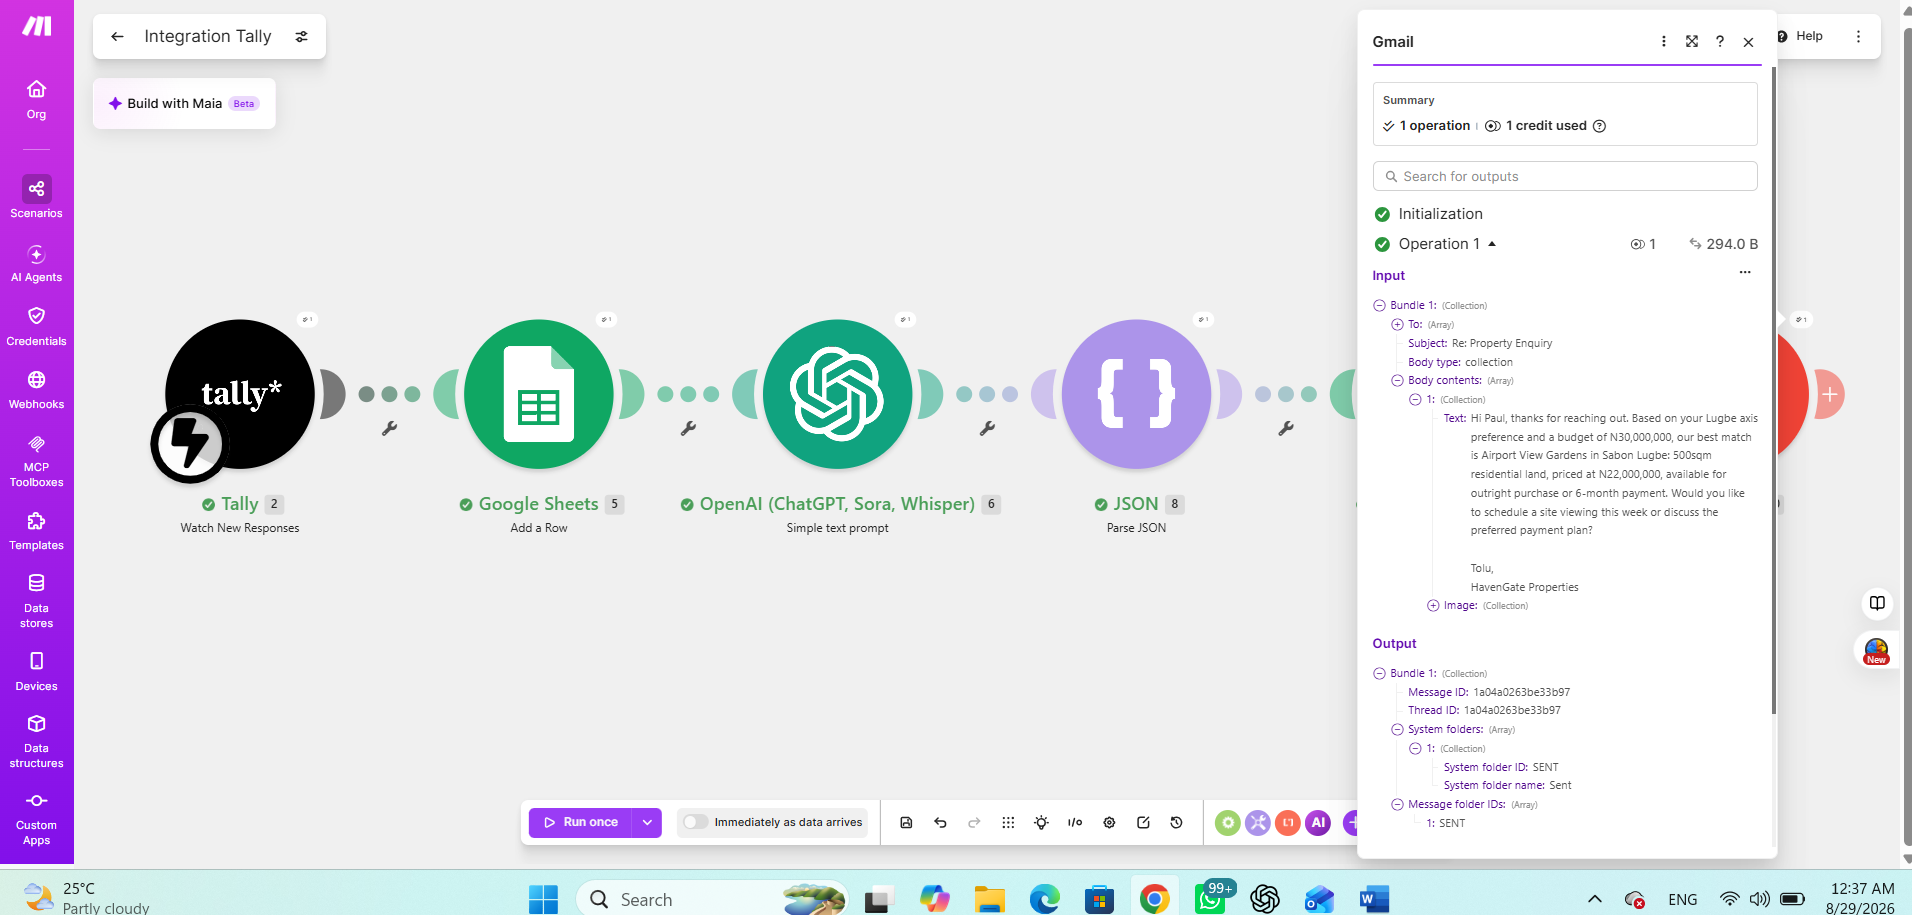Expand the Image collection
The width and height of the screenshot is (1912, 915).
(x=1433, y=605)
